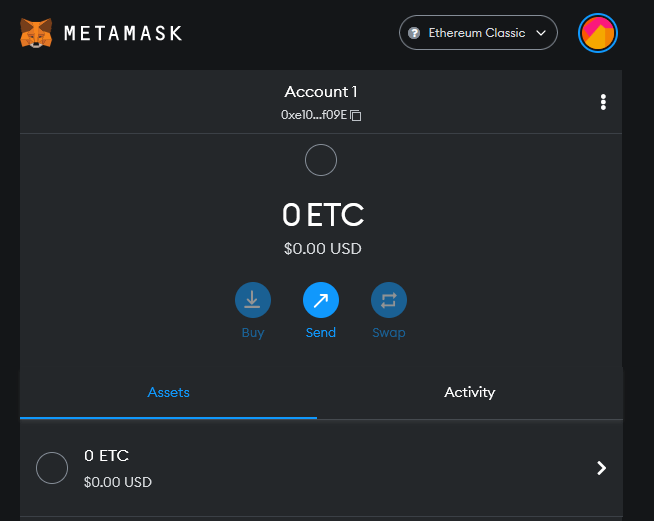Click the ETC token circle in asset list
Screen dimensions: 654x521
point(52,468)
